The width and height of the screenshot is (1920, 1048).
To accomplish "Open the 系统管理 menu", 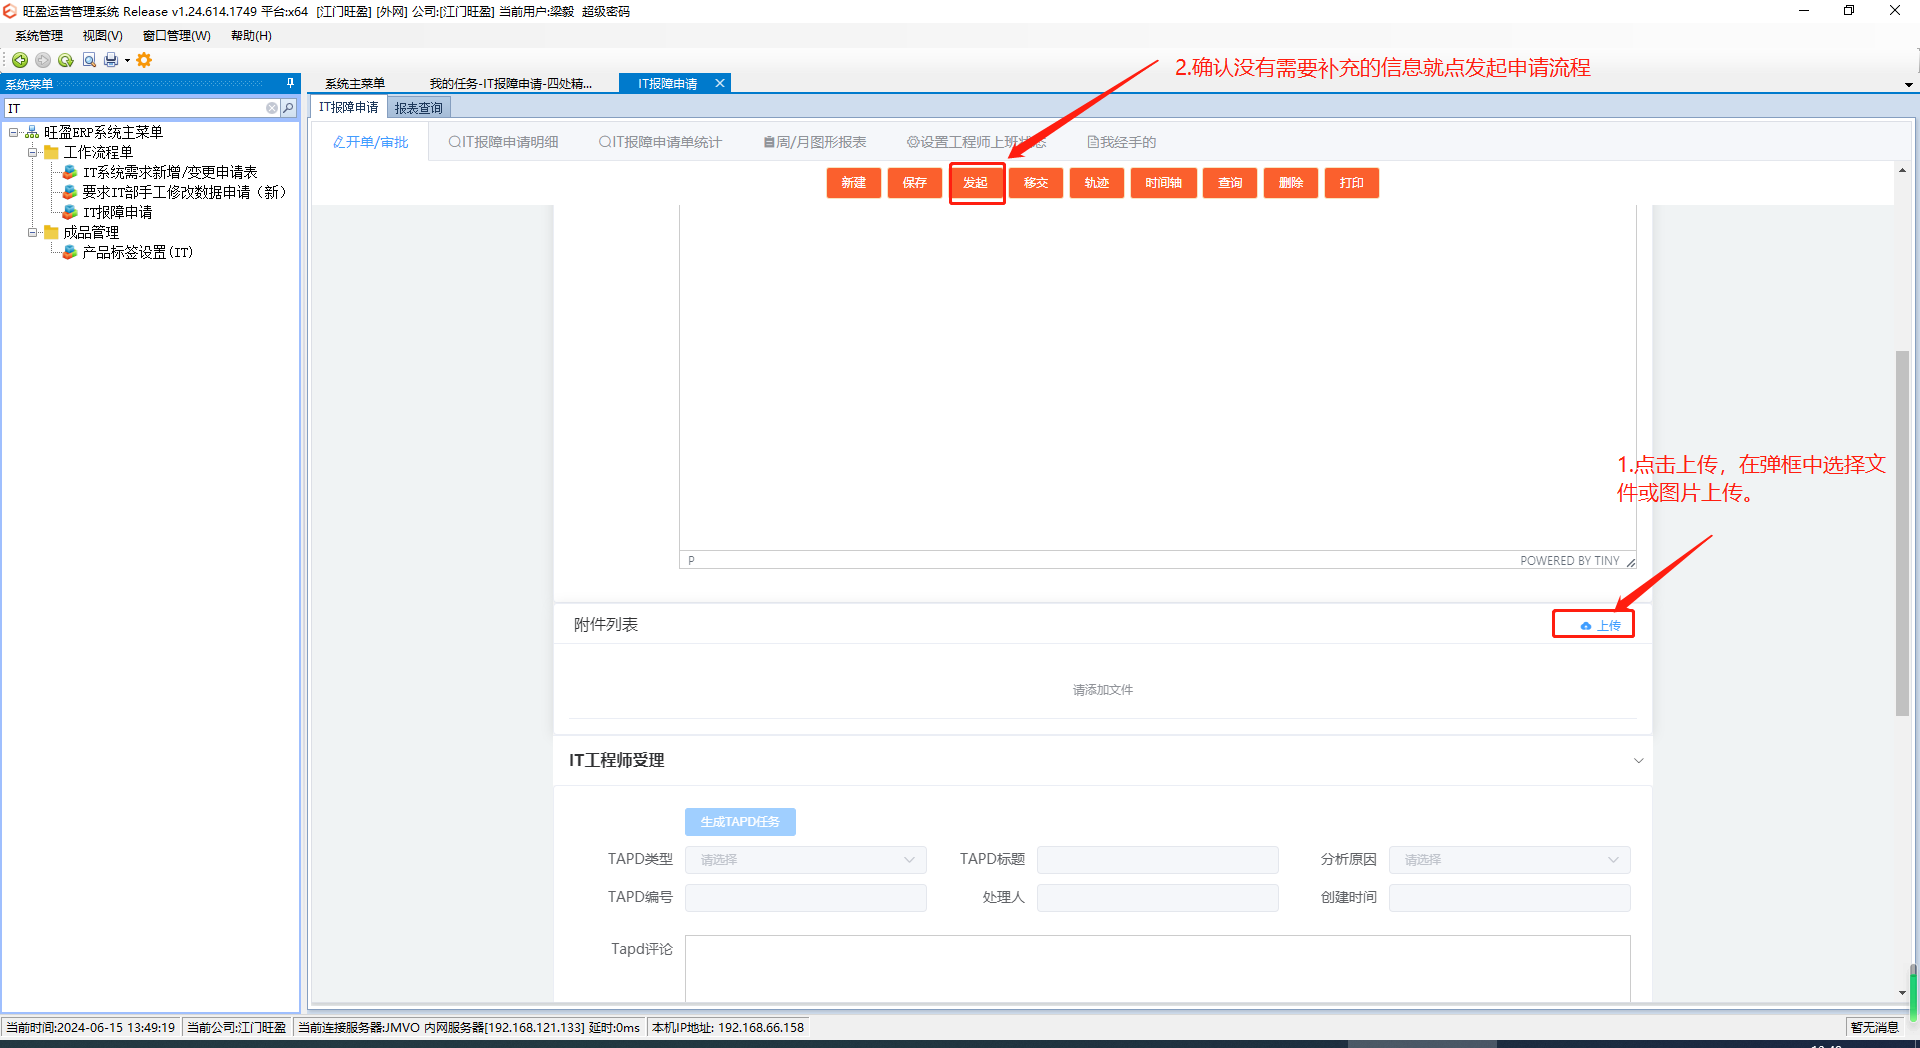I will click(39, 36).
